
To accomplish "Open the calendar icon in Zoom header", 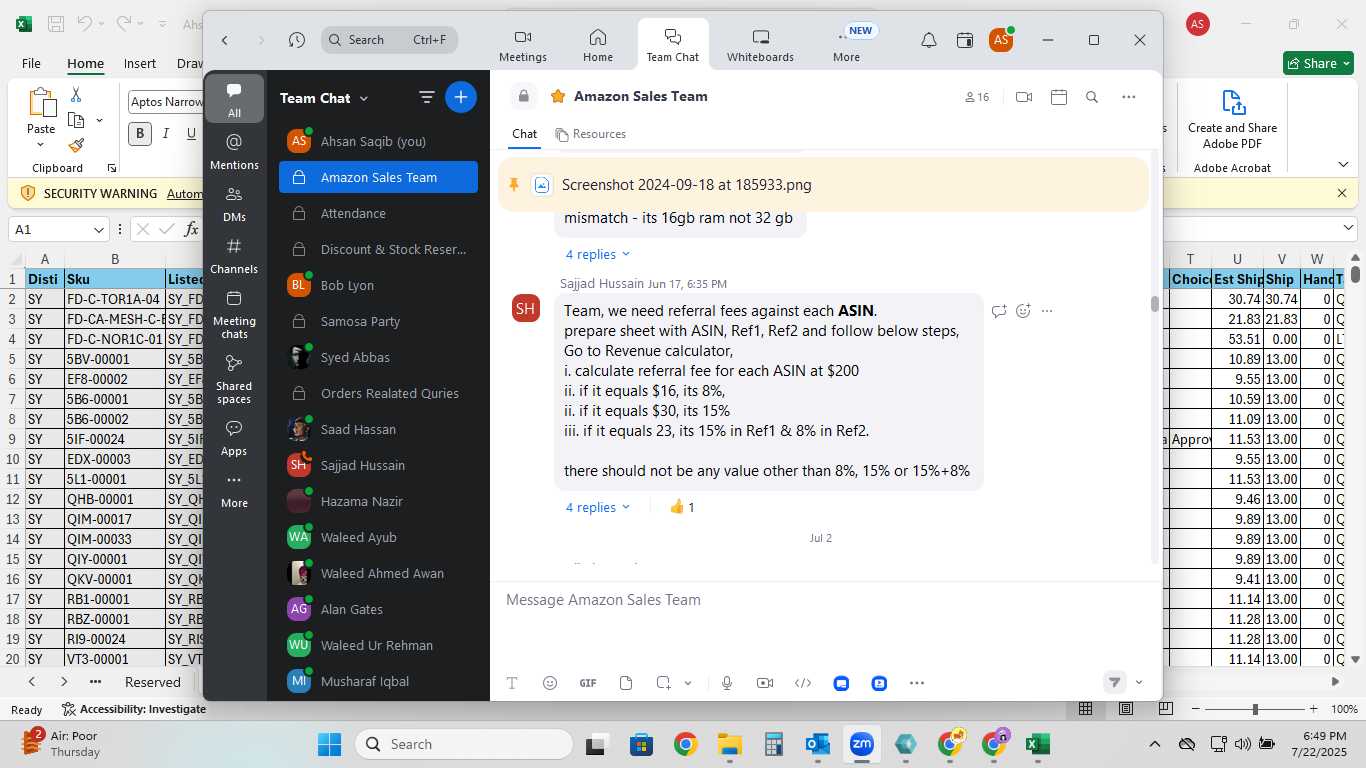I will pyautogui.click(x=965, y=40).
